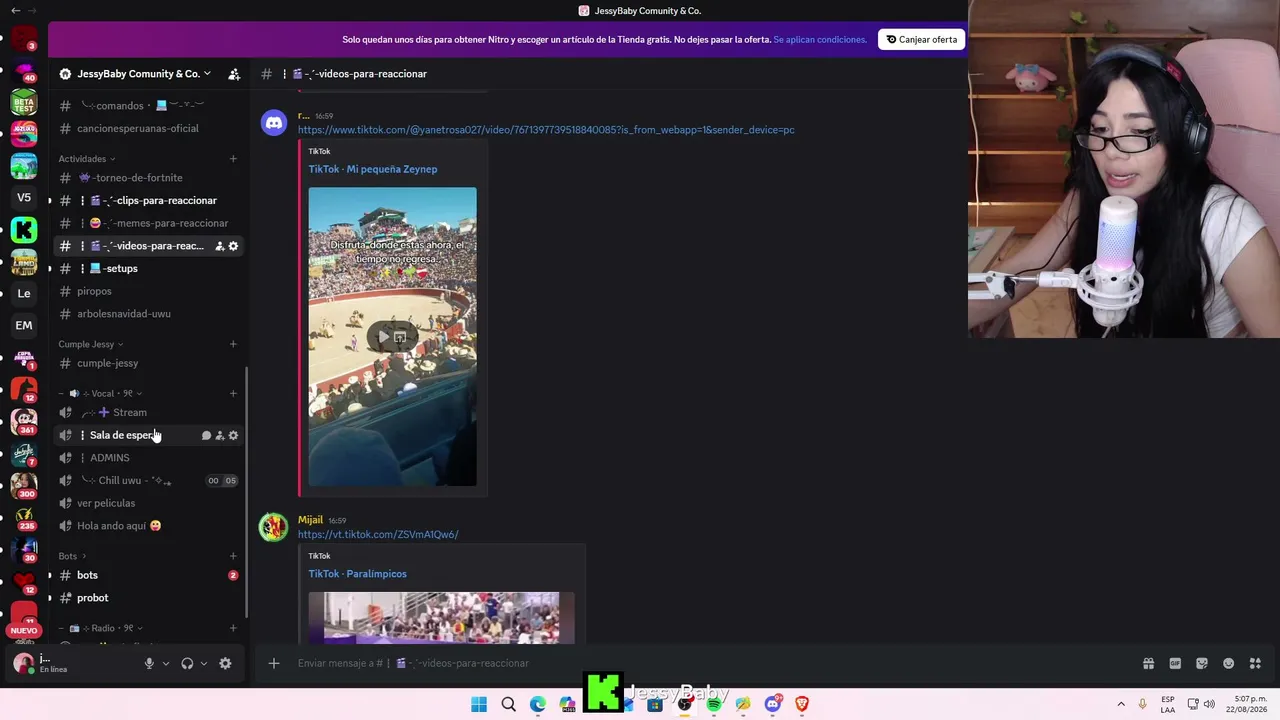Show hidden system tray icons
This screenshot has height=720, width=1280.
click(x=1121, y=704)
